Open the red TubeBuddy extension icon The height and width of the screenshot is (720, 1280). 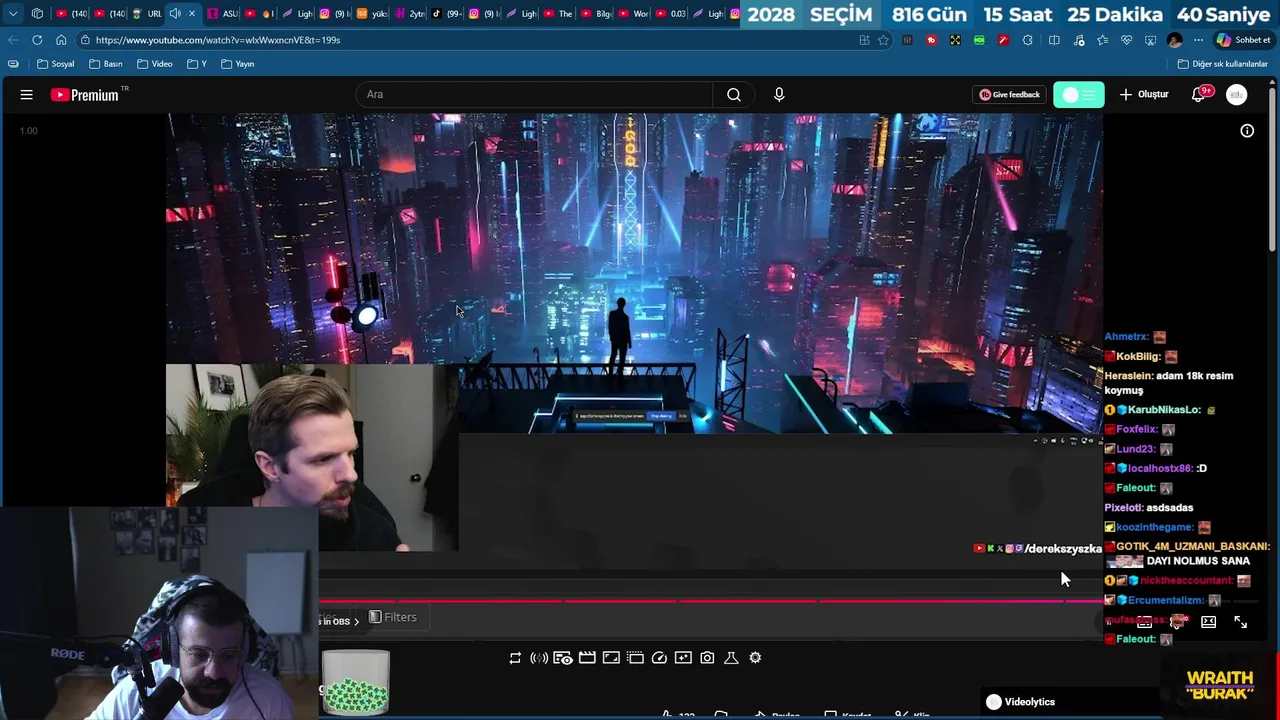tap(931, 40)
